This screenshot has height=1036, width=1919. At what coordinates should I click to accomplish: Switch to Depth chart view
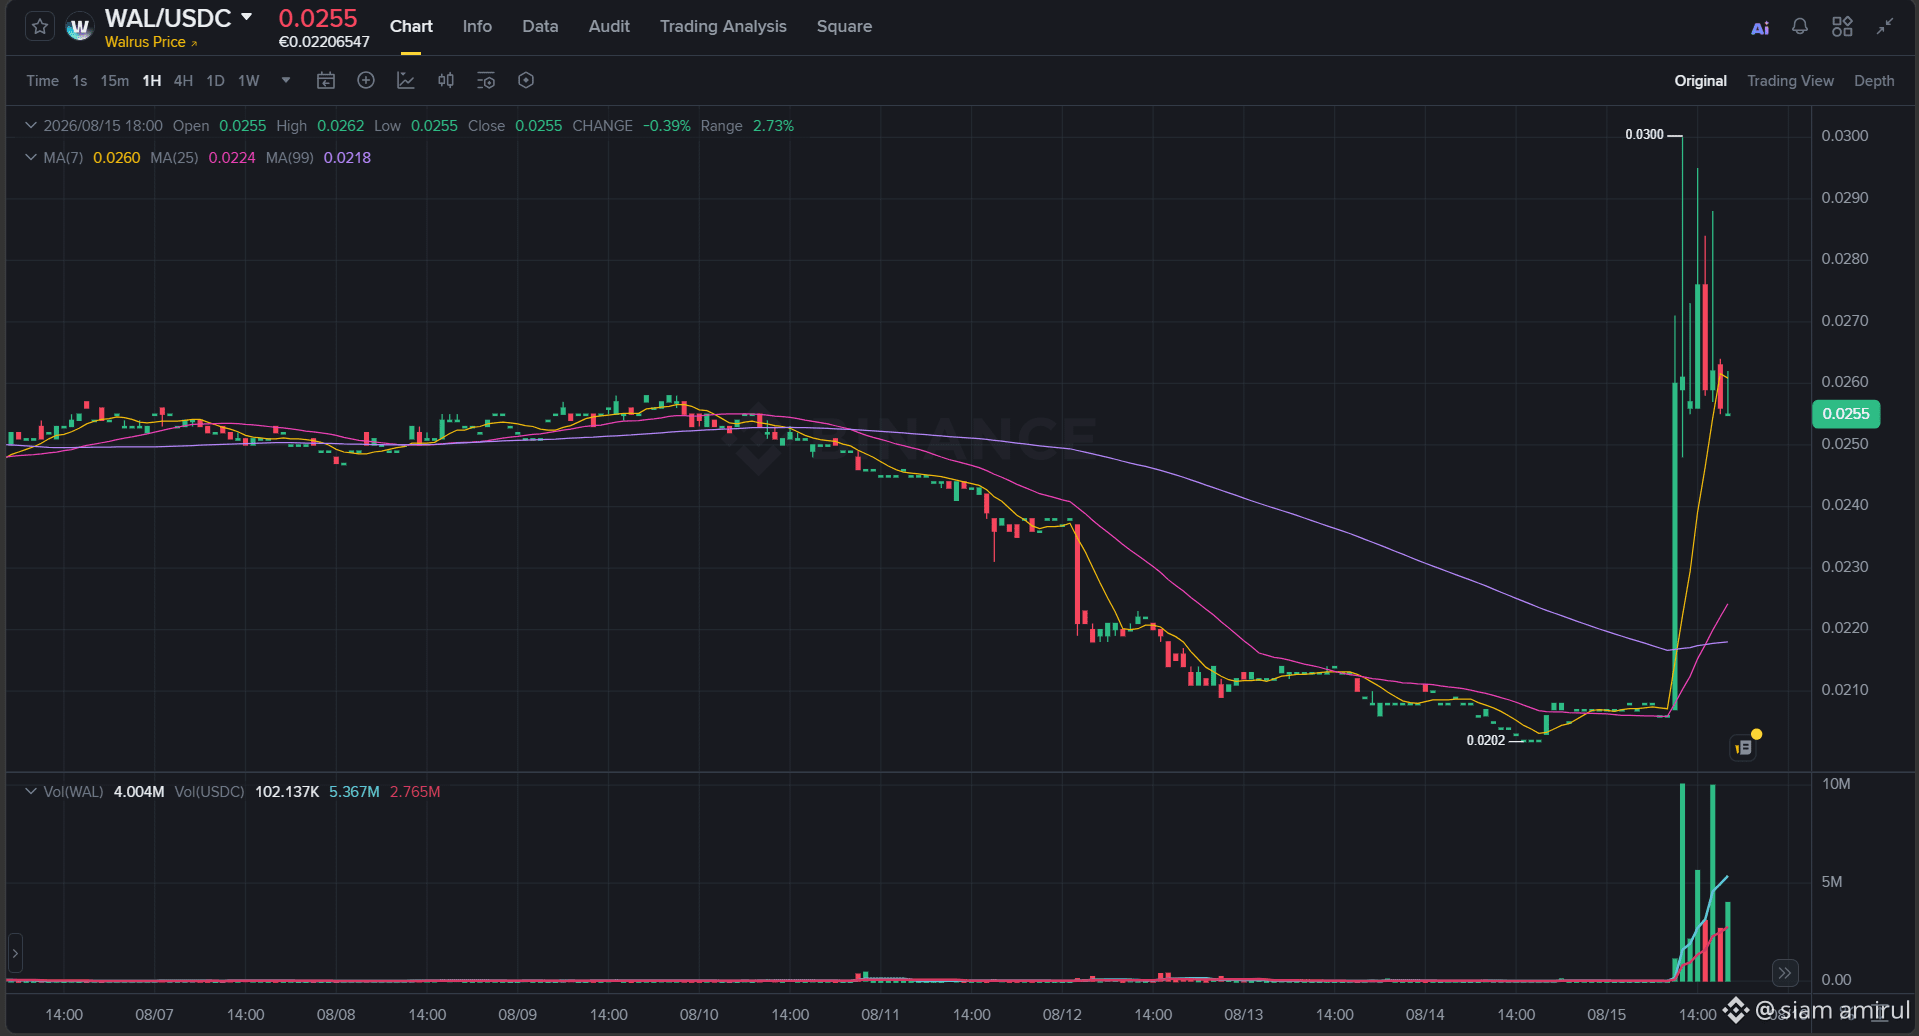coord(1874,81)
